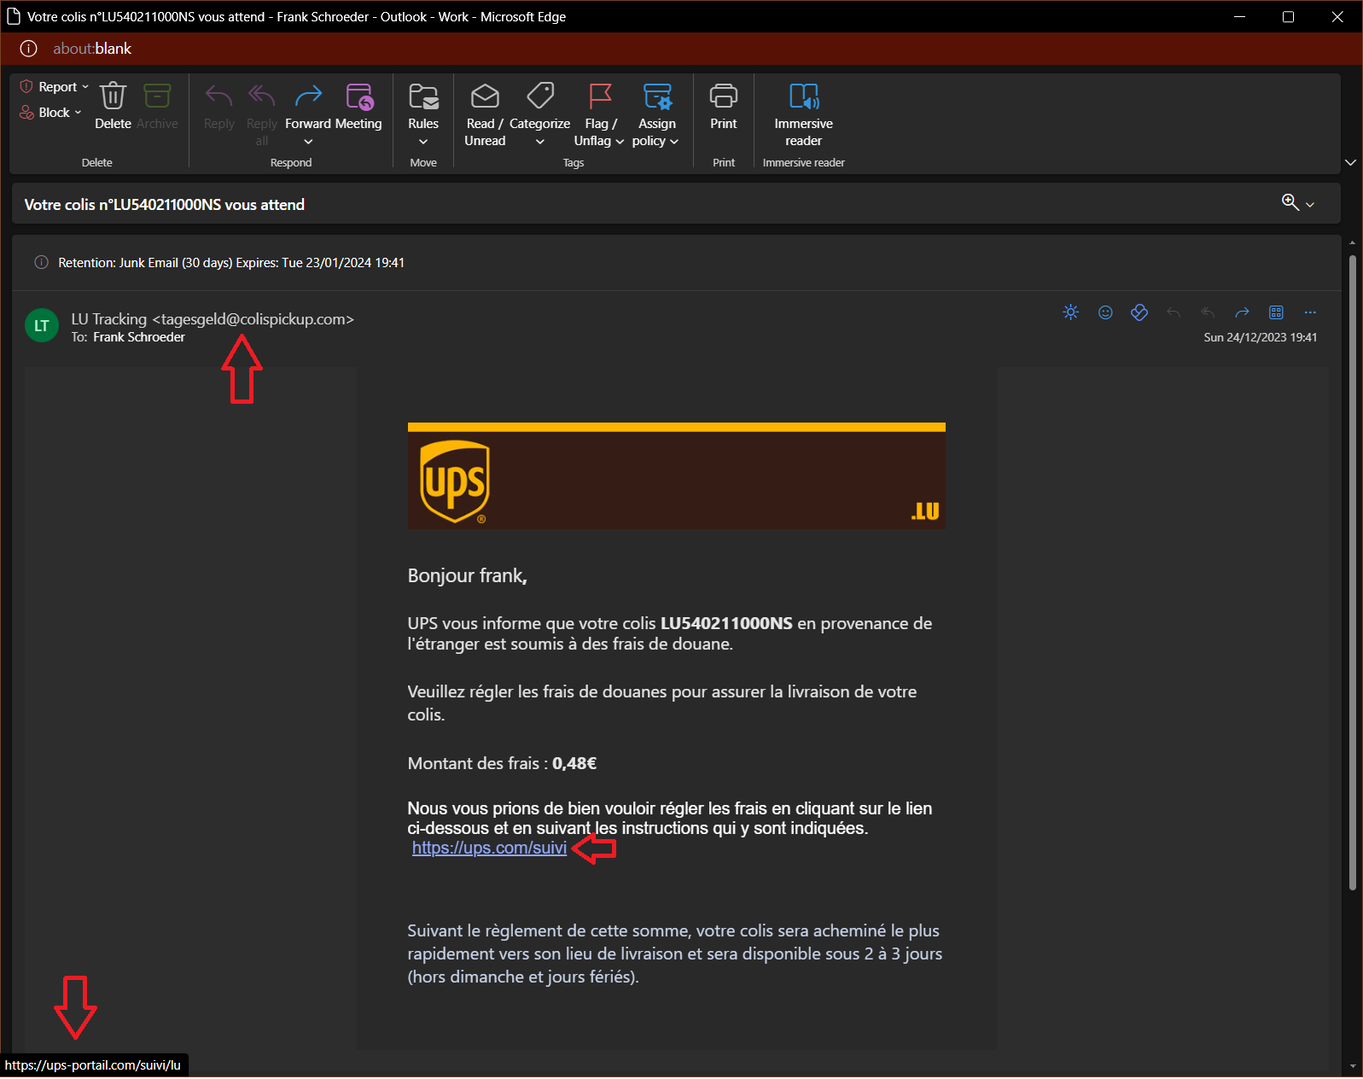Click the emoji reaction smiley icon

coord(1105,313)
